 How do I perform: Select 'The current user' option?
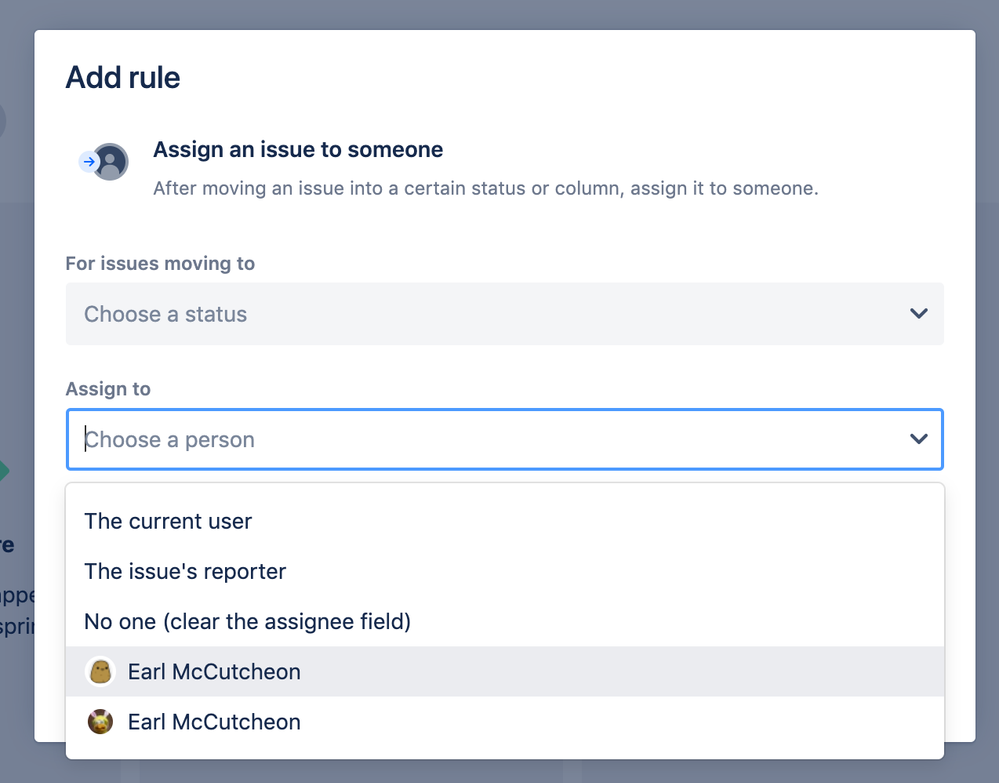tap(168, 521)
